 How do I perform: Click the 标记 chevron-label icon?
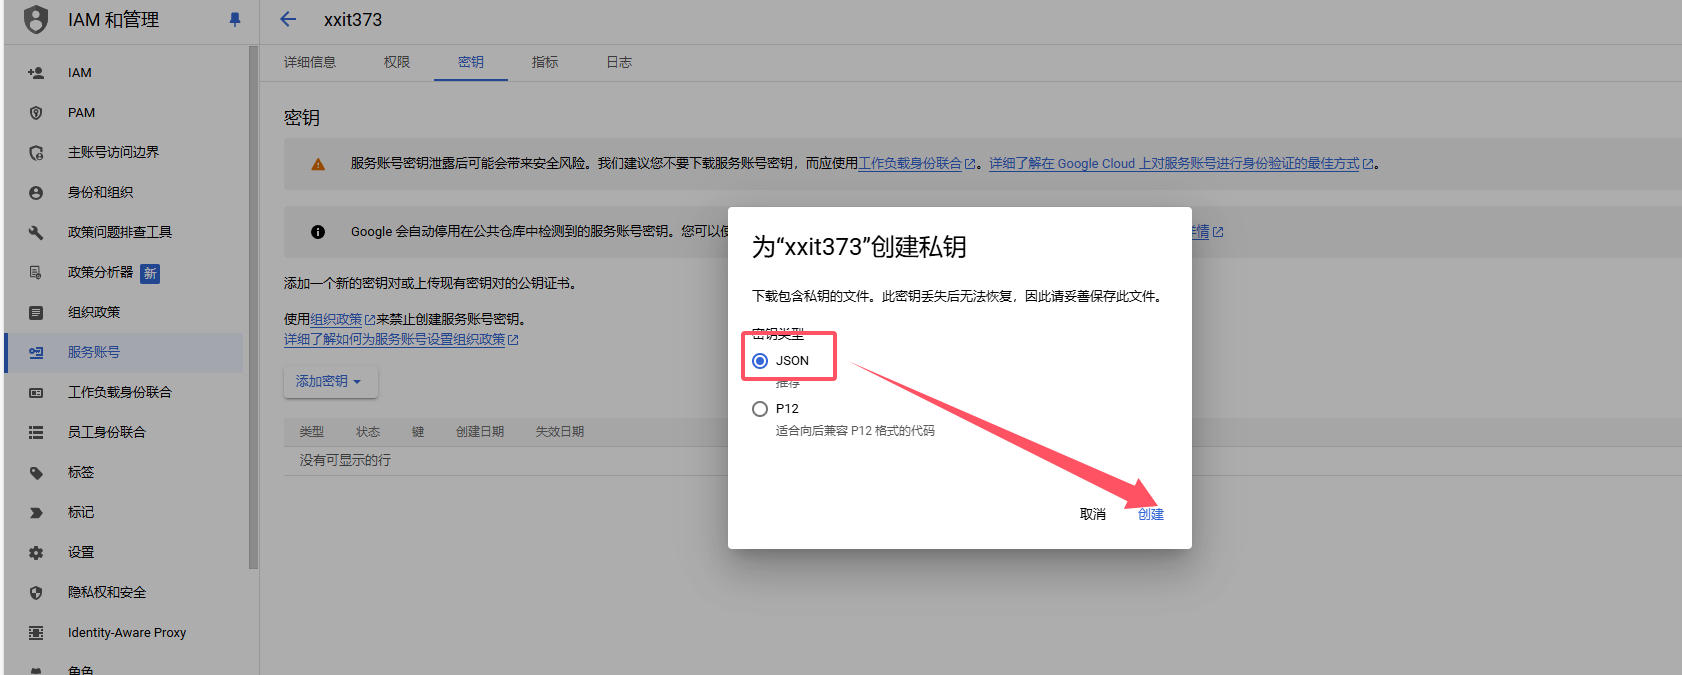(x=36, y=513)
